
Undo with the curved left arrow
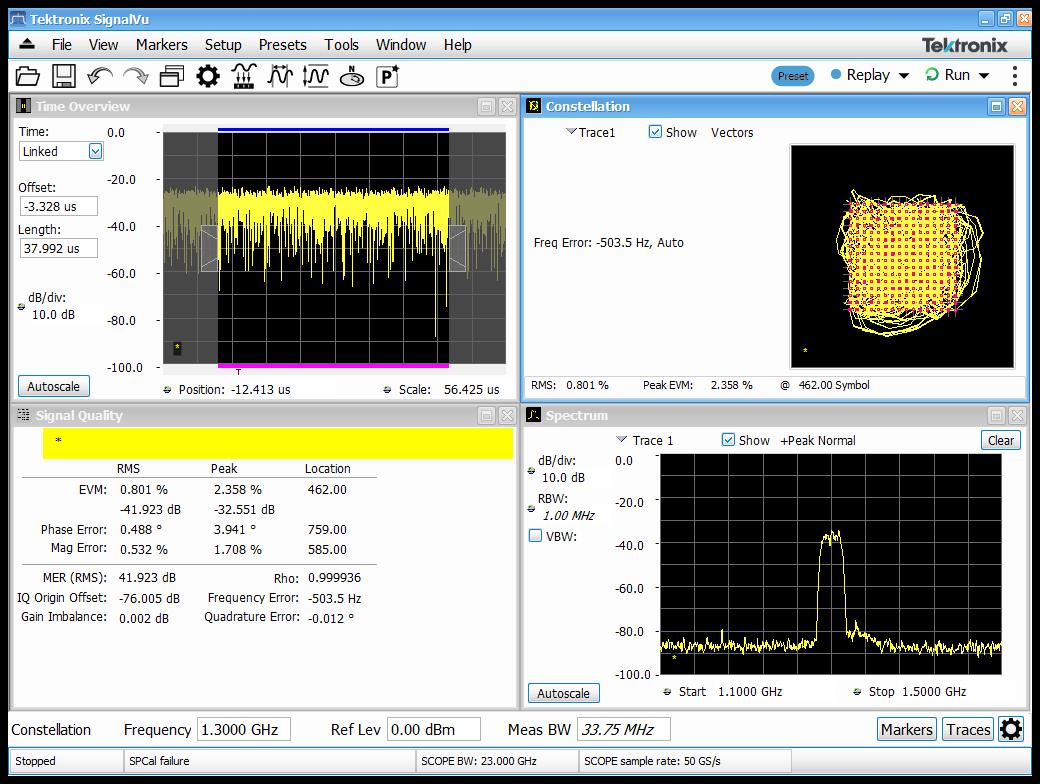click(x=99, y=76)
